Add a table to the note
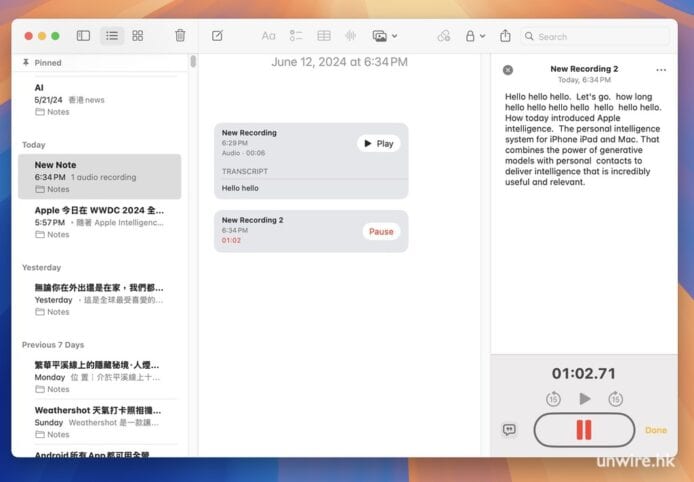This screenshot has height=482, width=694. pos(324,36)
